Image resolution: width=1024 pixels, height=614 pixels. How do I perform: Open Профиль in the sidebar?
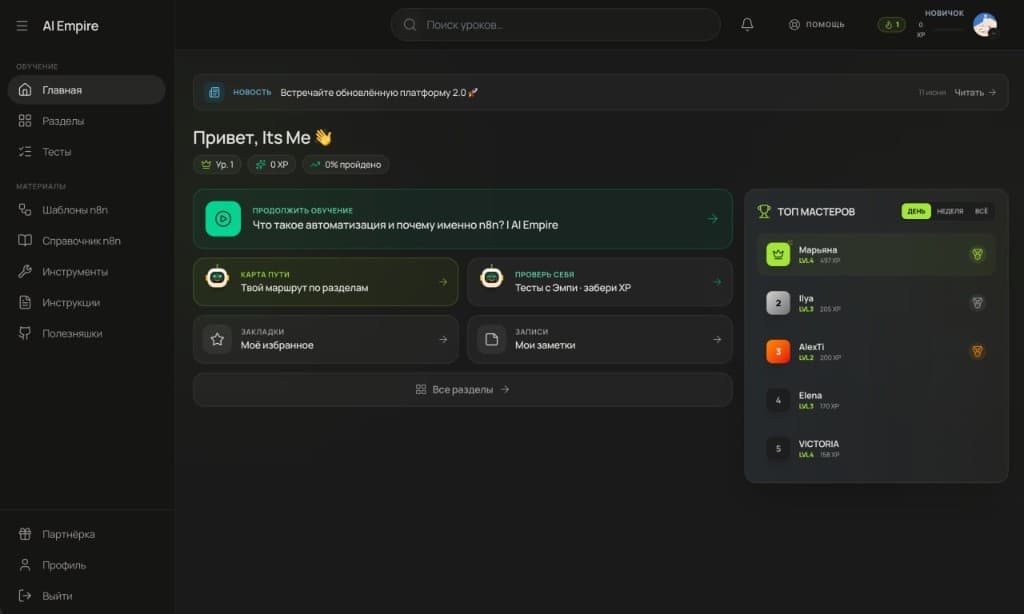pos(86,565)
